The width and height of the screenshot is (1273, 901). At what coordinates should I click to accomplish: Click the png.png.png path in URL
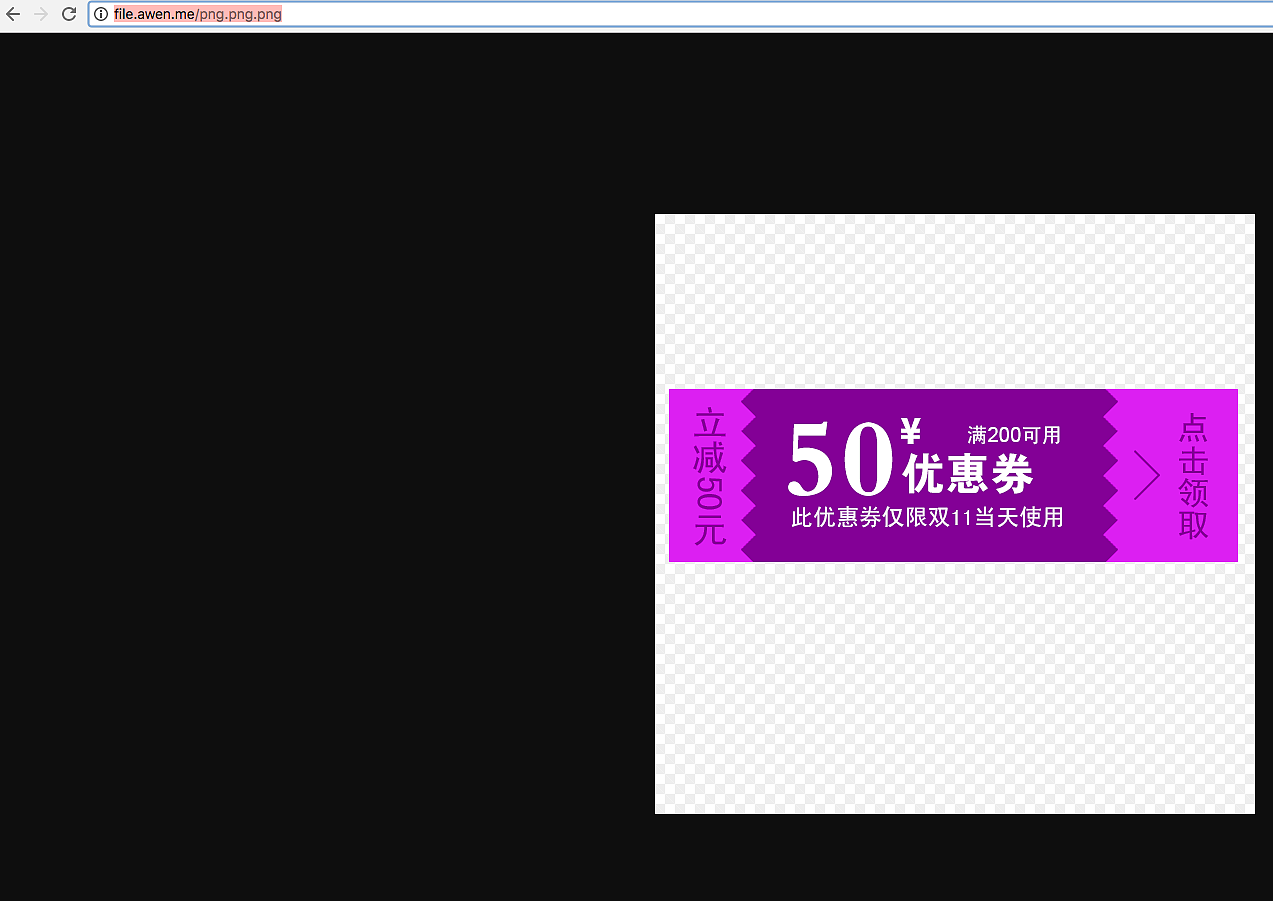[240, 14]
